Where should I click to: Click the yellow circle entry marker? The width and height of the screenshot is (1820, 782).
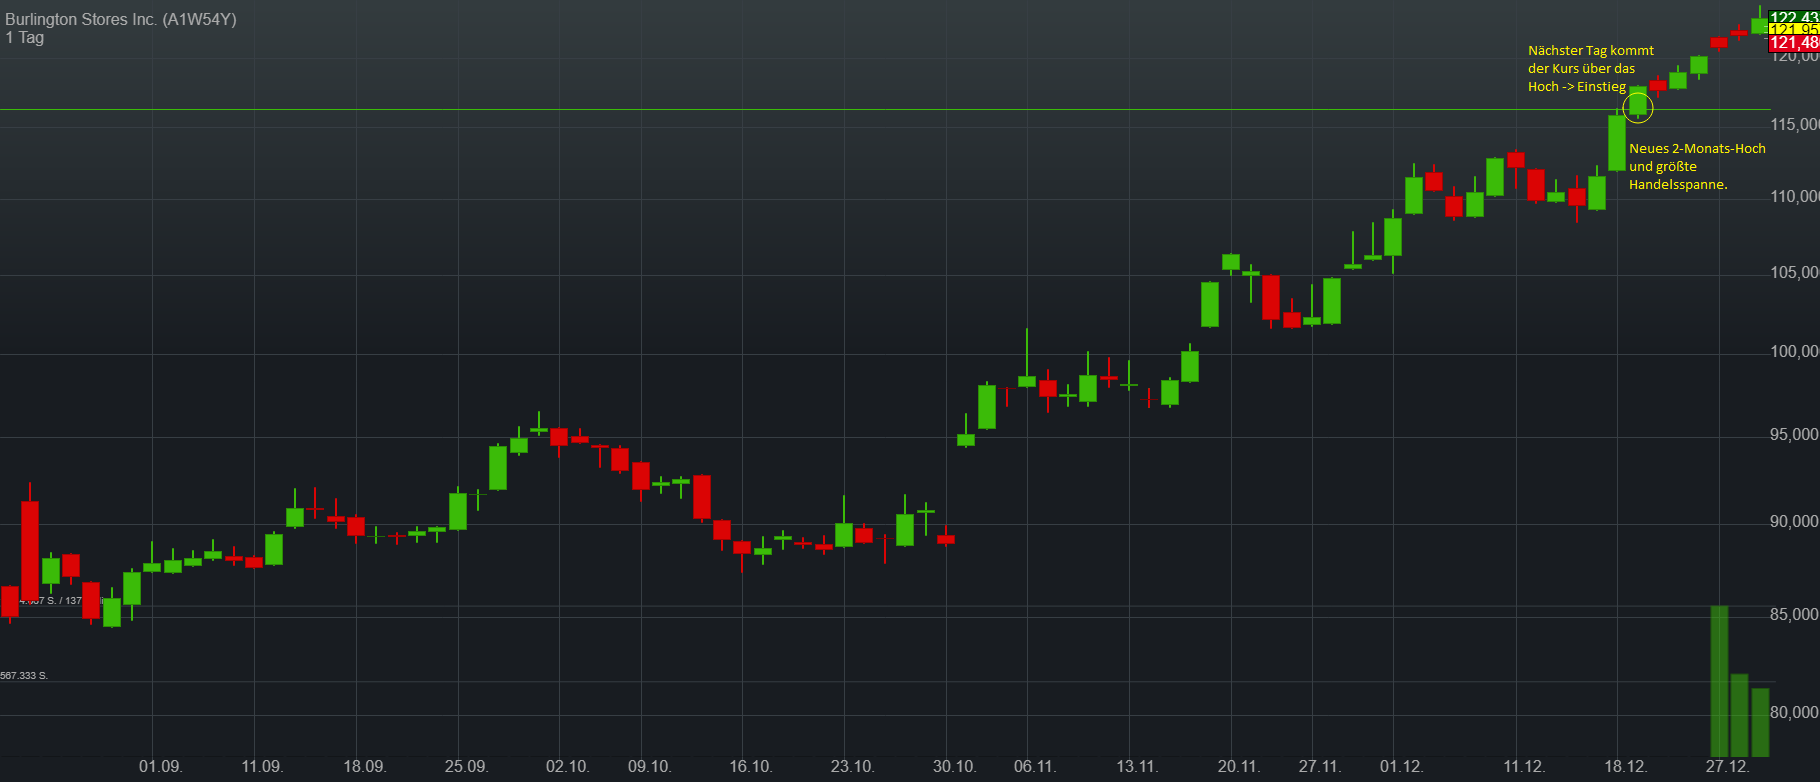click(x=1637, y=106)
